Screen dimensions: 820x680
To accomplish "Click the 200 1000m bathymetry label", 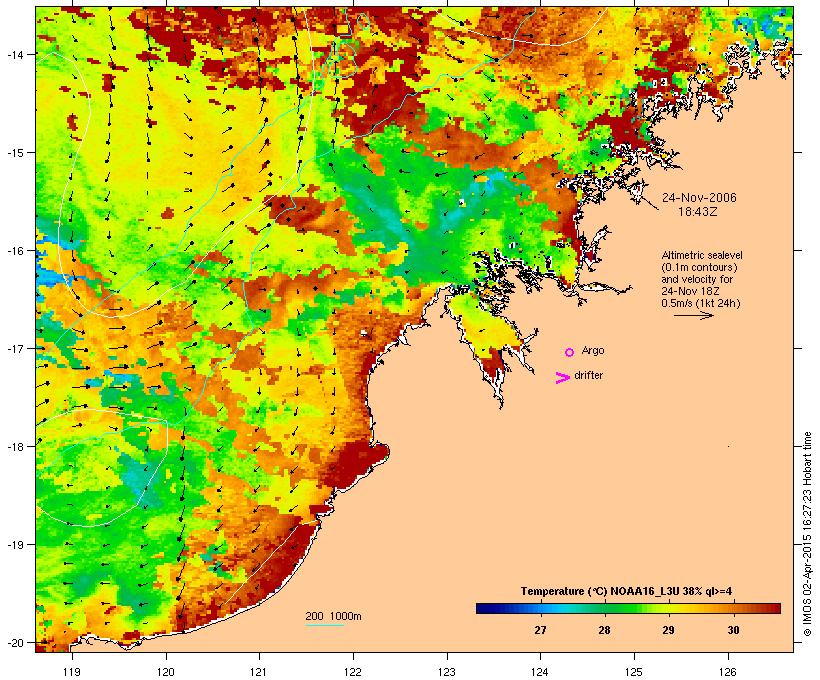I will point(333,616).
